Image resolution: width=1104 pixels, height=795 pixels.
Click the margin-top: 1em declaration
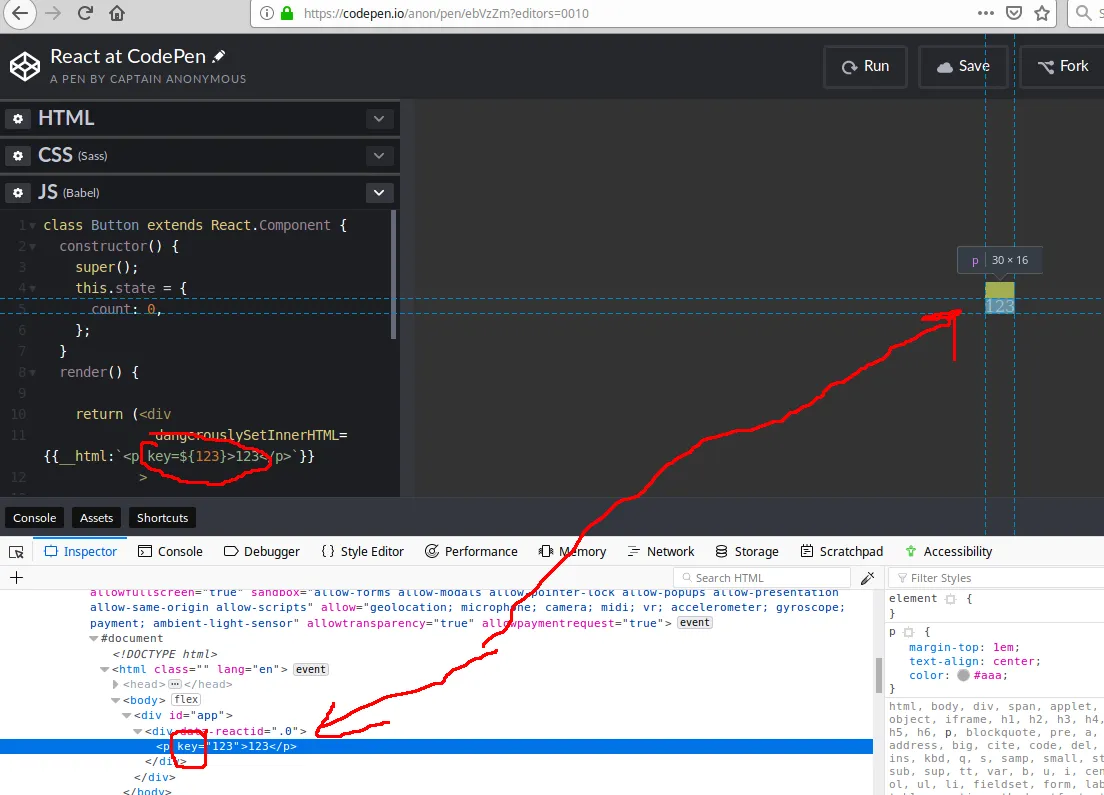coord(963,647)
